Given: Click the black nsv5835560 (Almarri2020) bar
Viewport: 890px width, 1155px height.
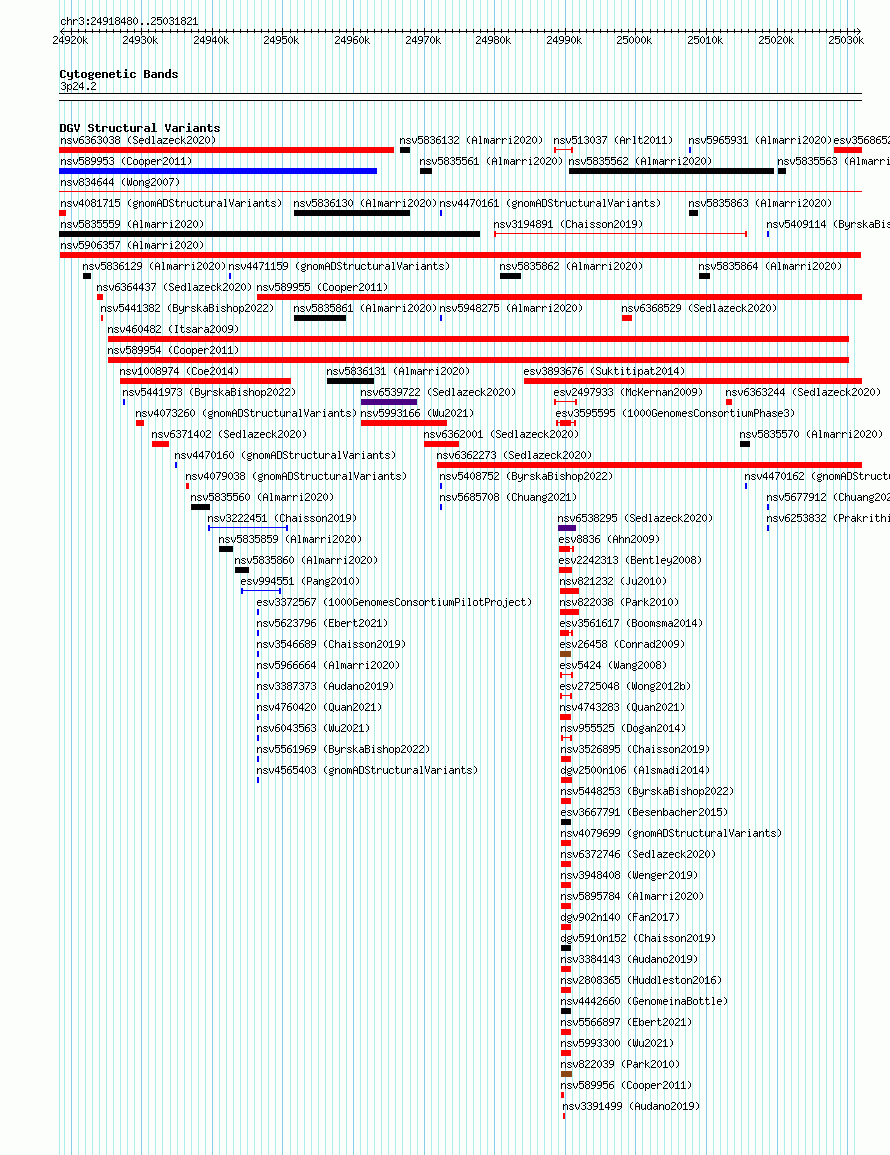Looking at the screenshot, I should 200,507.
